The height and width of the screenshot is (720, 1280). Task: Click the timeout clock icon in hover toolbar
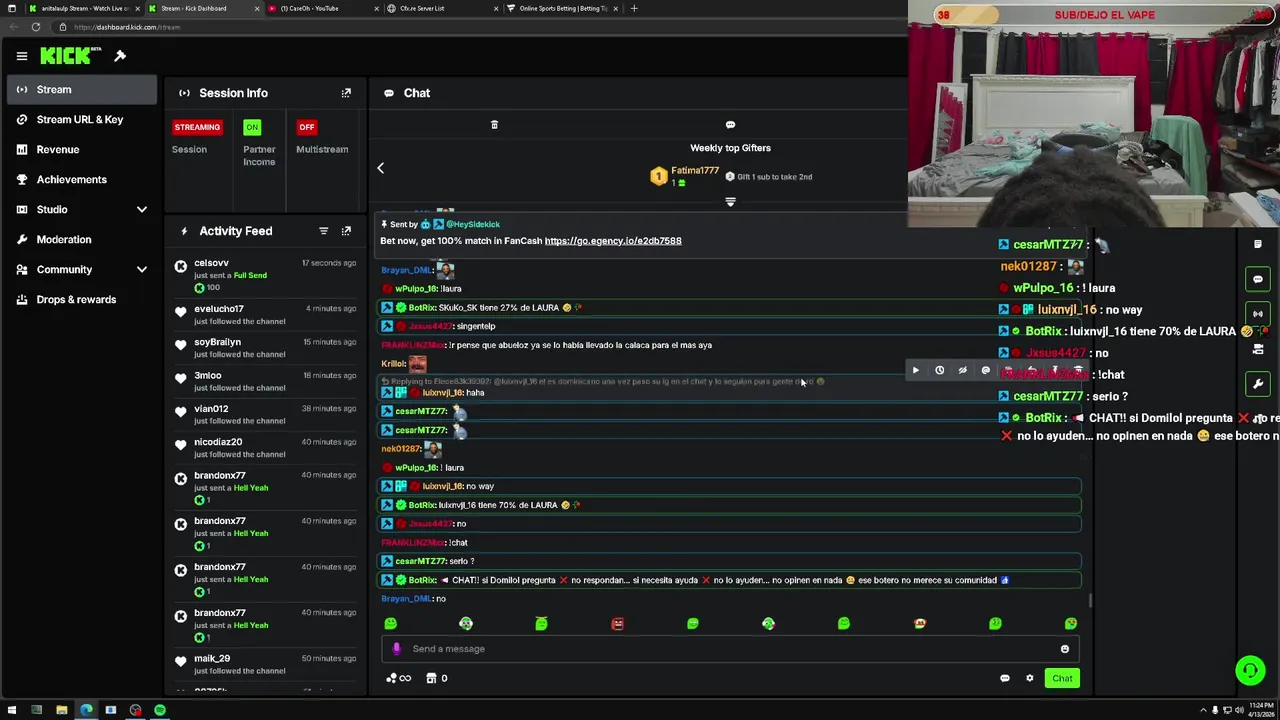[939, 371]
